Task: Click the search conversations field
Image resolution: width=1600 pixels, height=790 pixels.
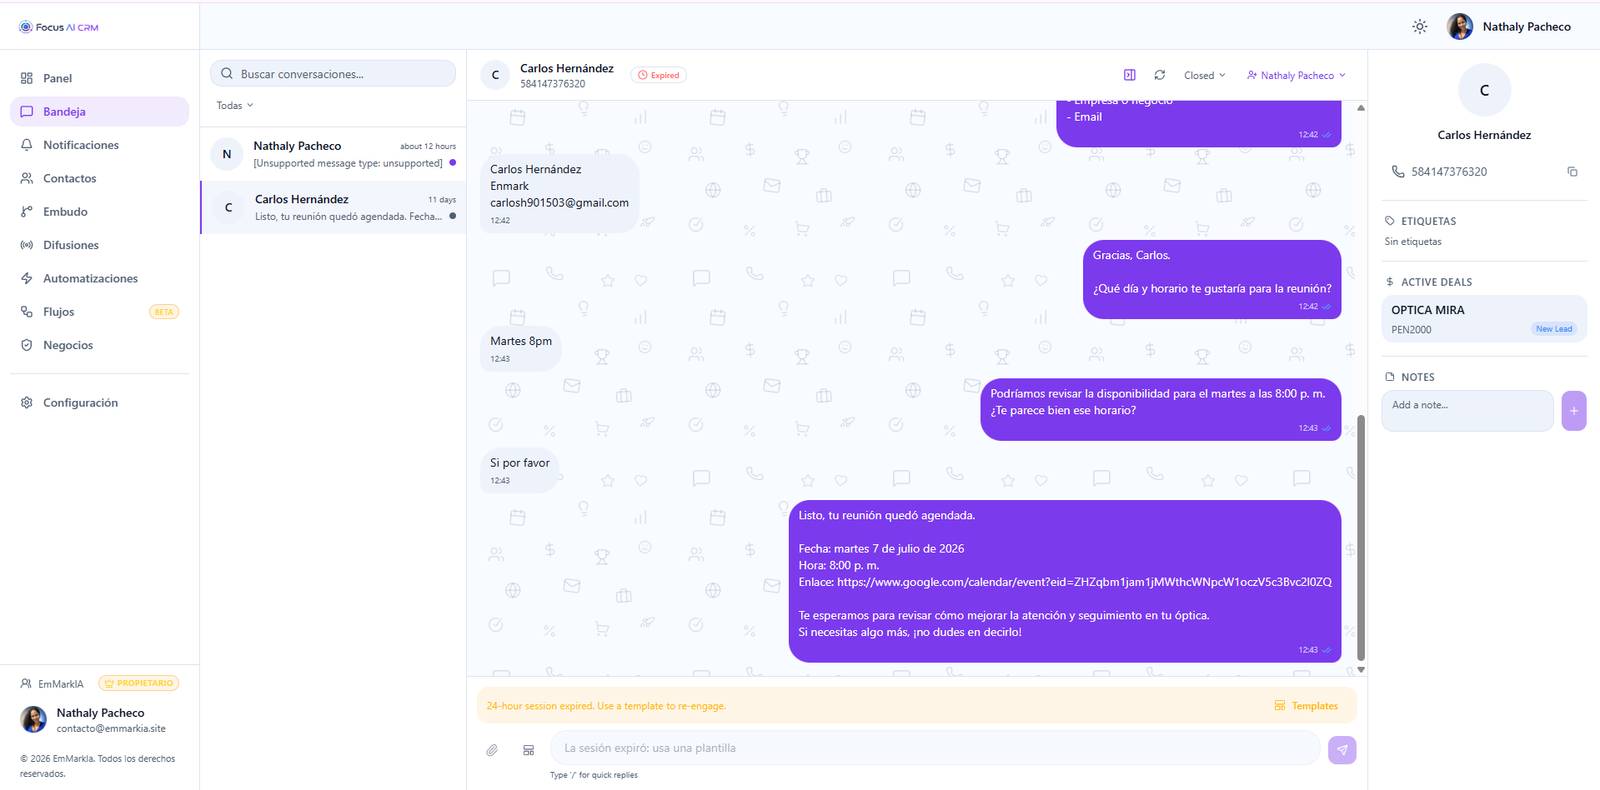Action: pyautogui.click(x=333, y=74)
